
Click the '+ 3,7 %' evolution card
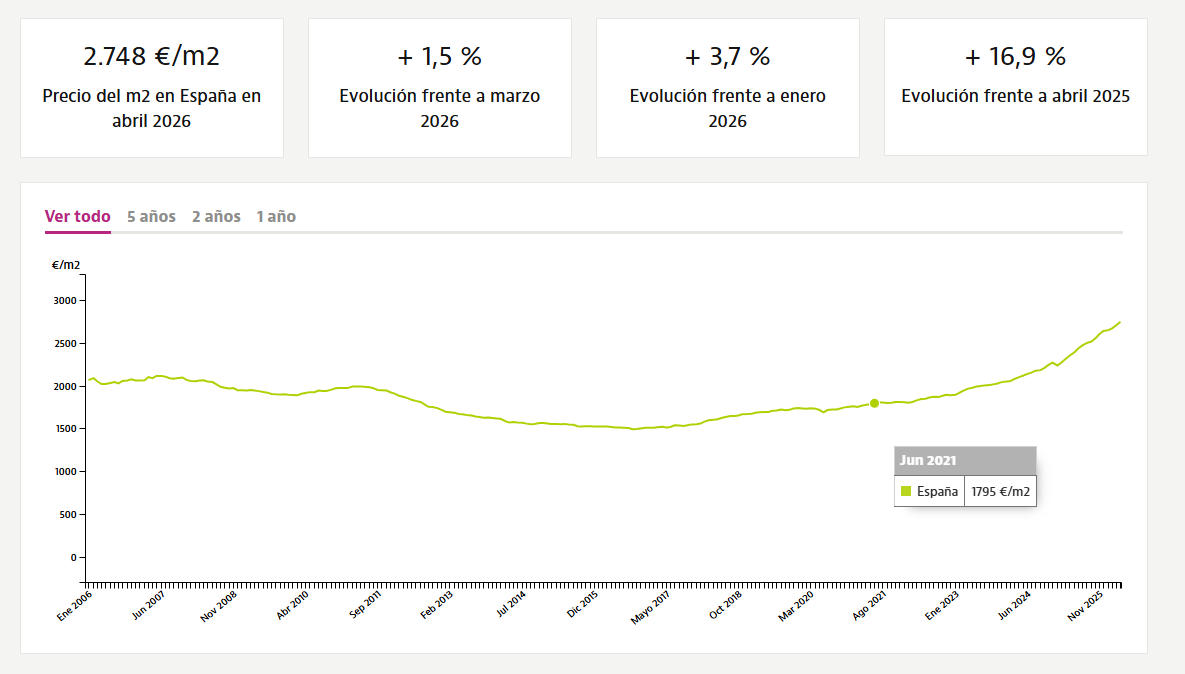[728, 88]
